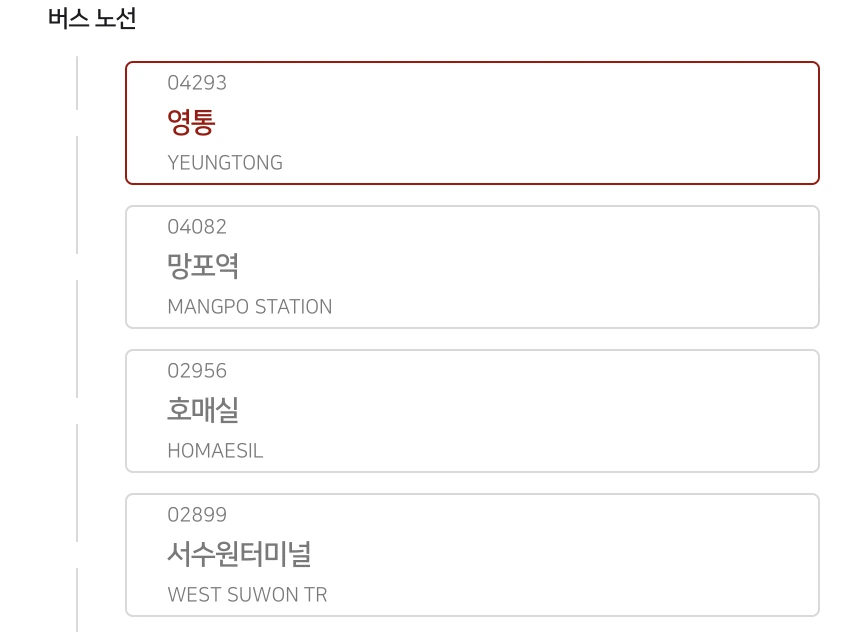This screenshot has height=632, width=844.
Task: Click the station code 04082
Action: [x=198, y=228]
